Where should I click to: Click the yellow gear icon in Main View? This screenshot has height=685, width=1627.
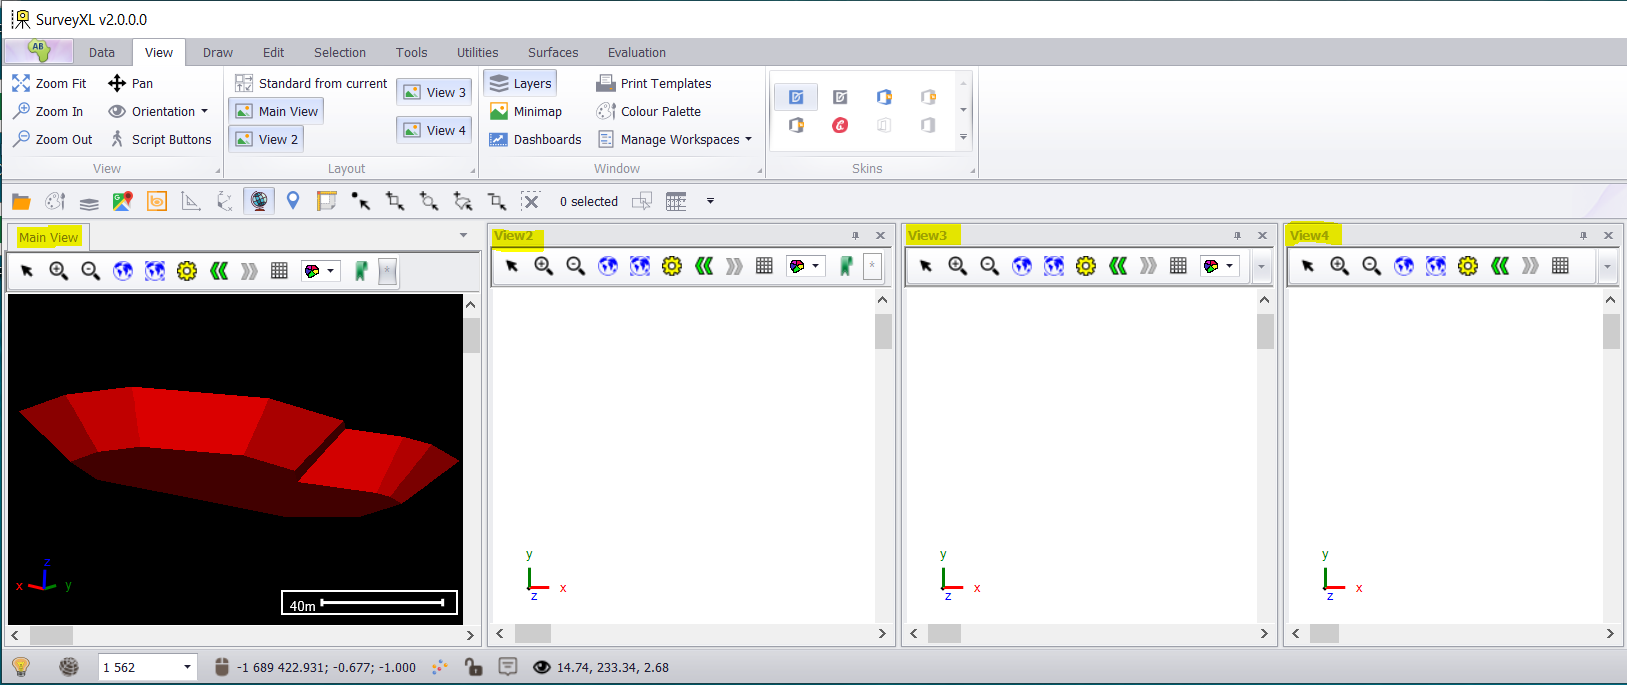coord(187,271)
